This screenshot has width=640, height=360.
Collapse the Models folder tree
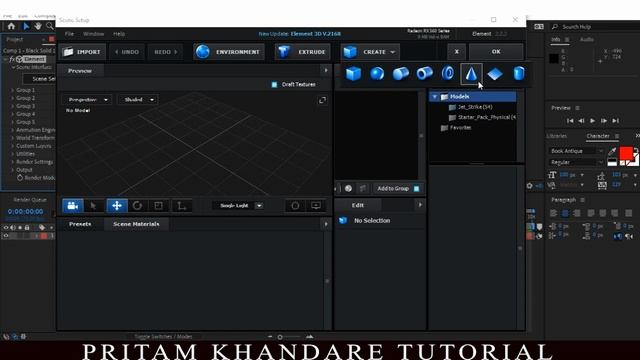click(435, 97)
